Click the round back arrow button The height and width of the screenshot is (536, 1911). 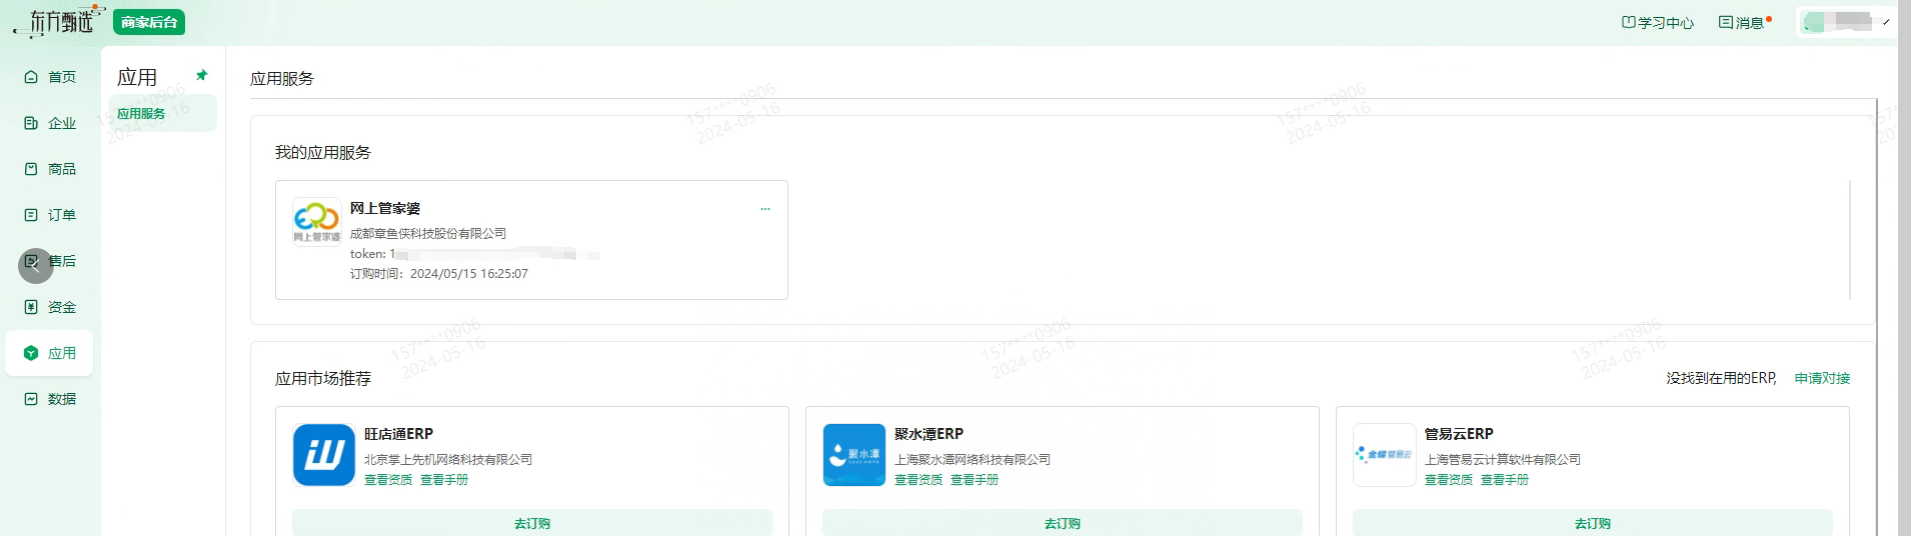[x=35, y=266]
